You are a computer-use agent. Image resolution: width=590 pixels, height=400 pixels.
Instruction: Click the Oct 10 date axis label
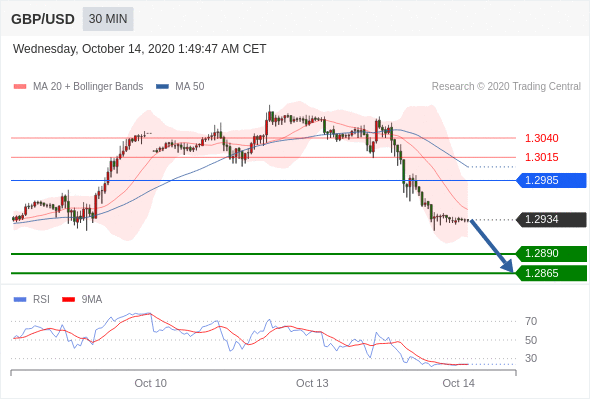coord(151,383)
